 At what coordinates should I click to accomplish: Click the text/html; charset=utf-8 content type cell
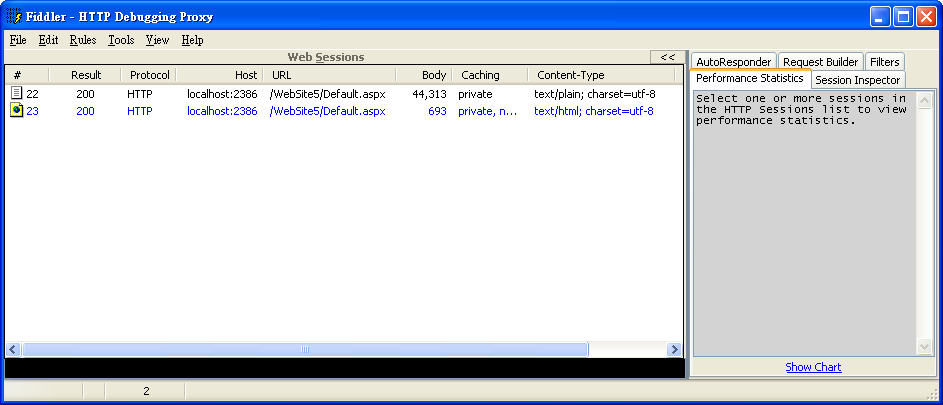(594, 111)
